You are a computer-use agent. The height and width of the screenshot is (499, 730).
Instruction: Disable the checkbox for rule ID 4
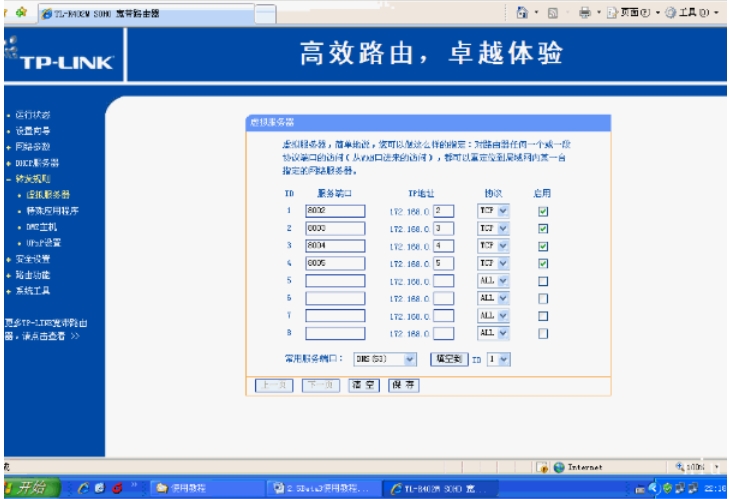[x=543, y=263]
